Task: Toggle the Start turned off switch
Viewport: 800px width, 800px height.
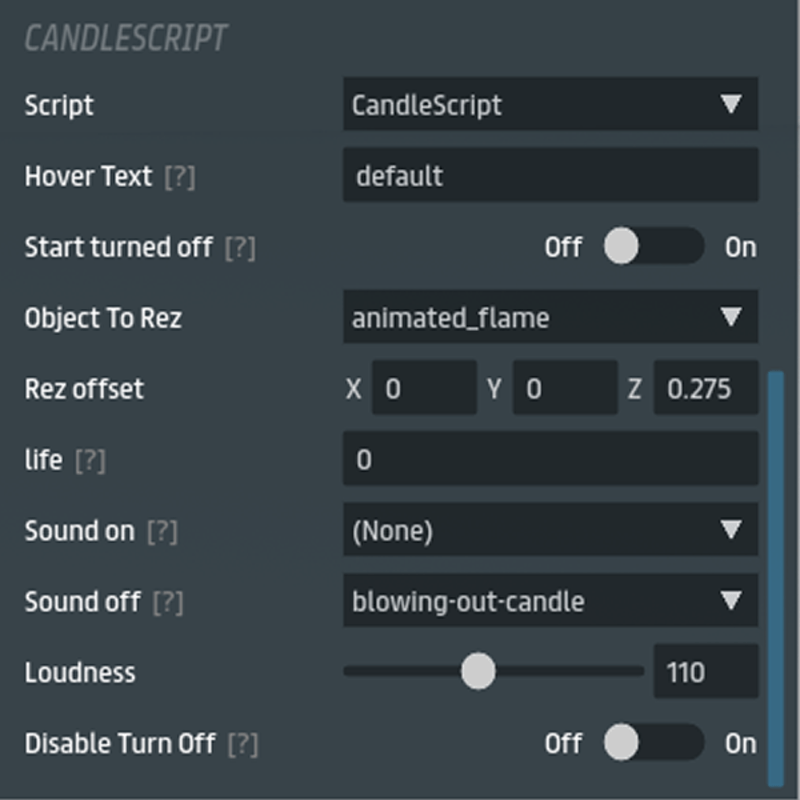Action: (x=654, y=247)
